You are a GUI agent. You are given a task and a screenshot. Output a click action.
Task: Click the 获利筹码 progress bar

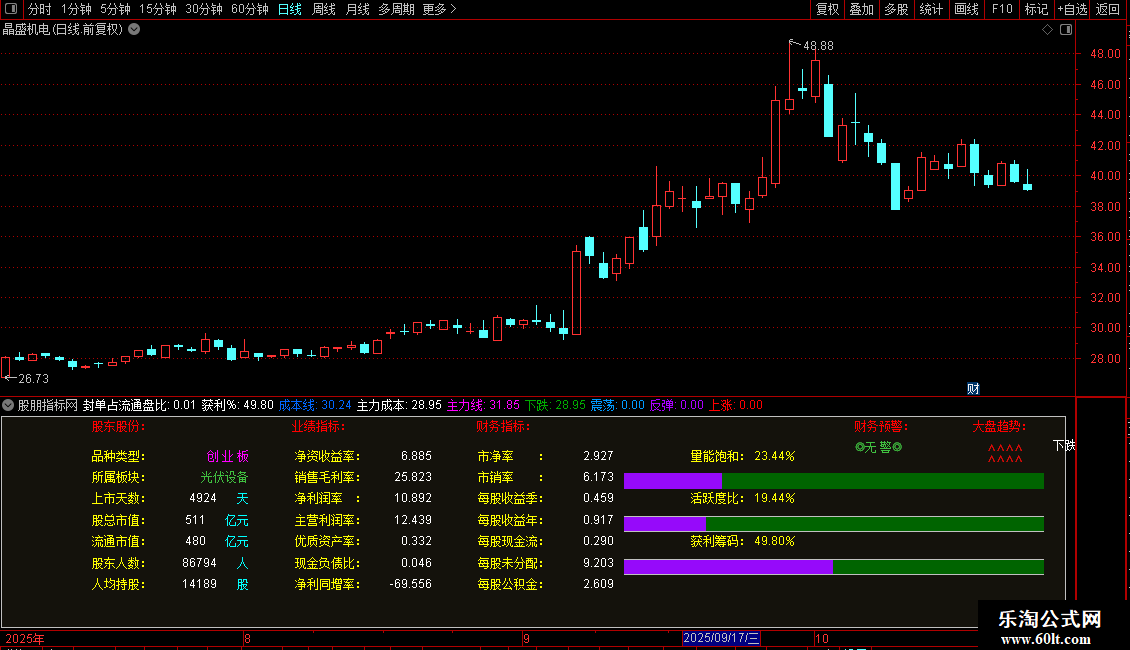coord(834,567)
